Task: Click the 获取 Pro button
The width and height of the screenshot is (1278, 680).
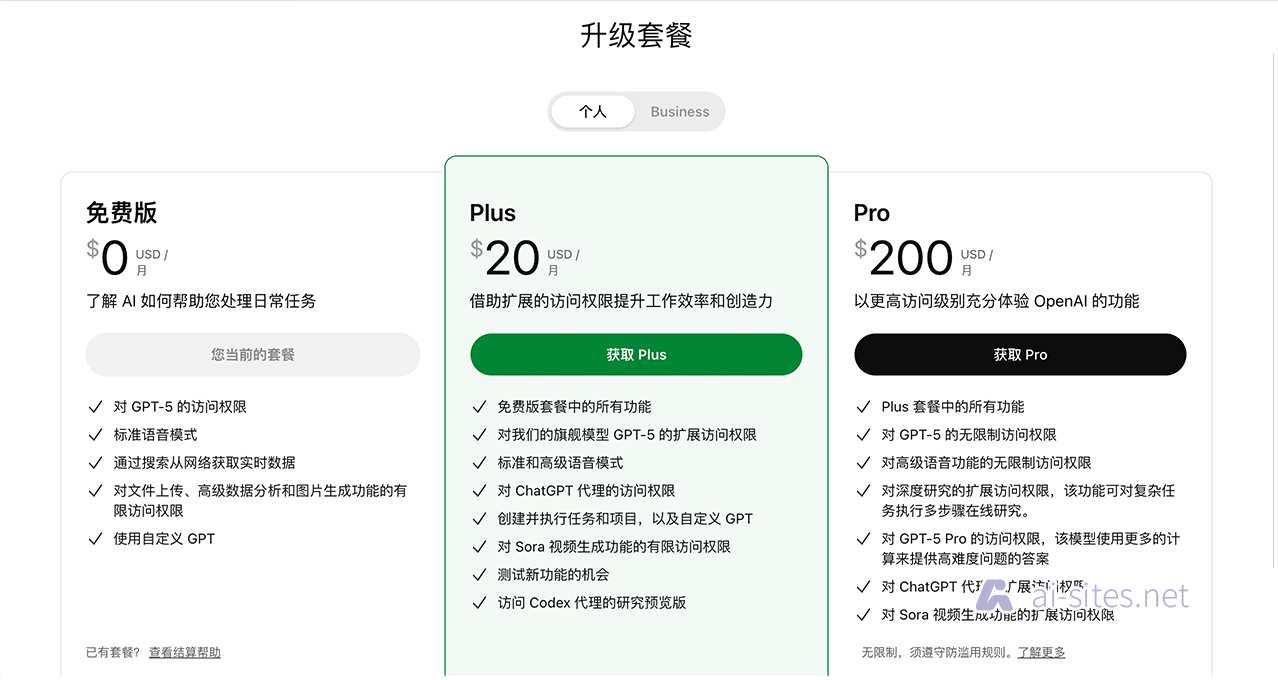Action: coord(1020,355)
